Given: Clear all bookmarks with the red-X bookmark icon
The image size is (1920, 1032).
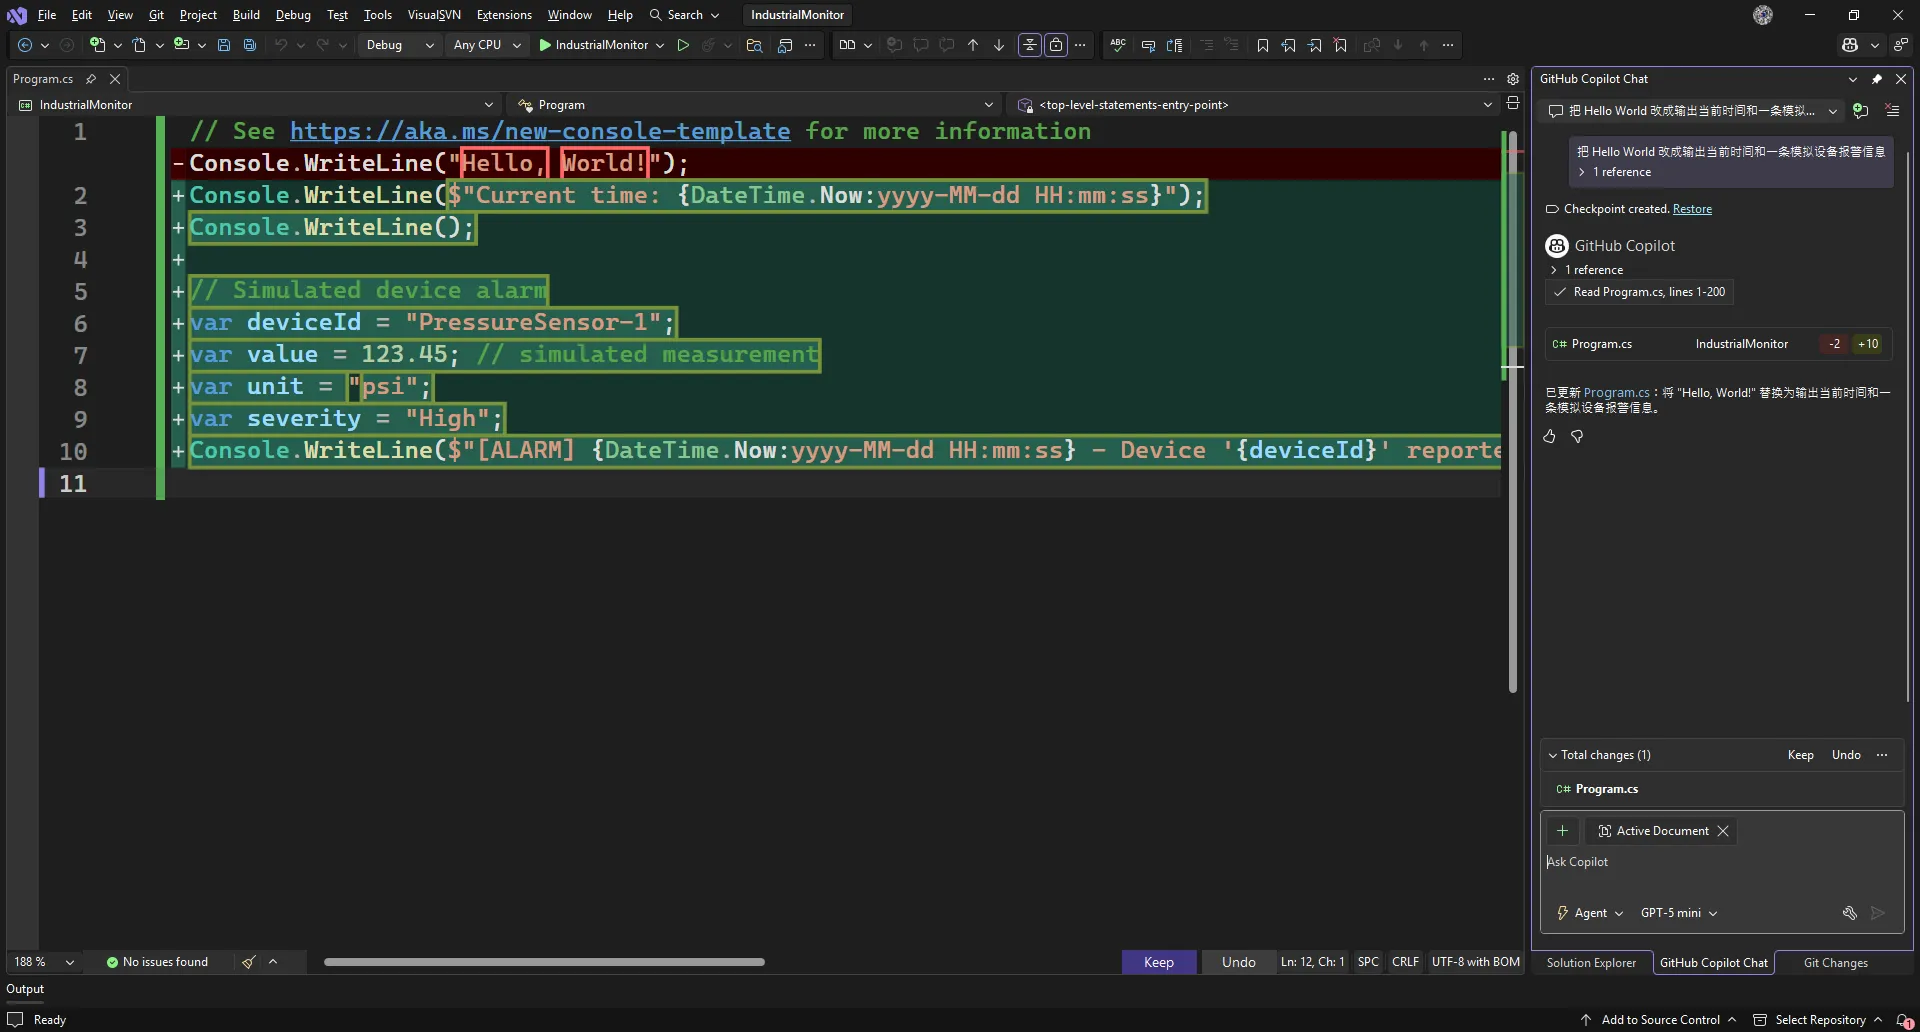Looking at the screenshot, I should coord(1341,45).
